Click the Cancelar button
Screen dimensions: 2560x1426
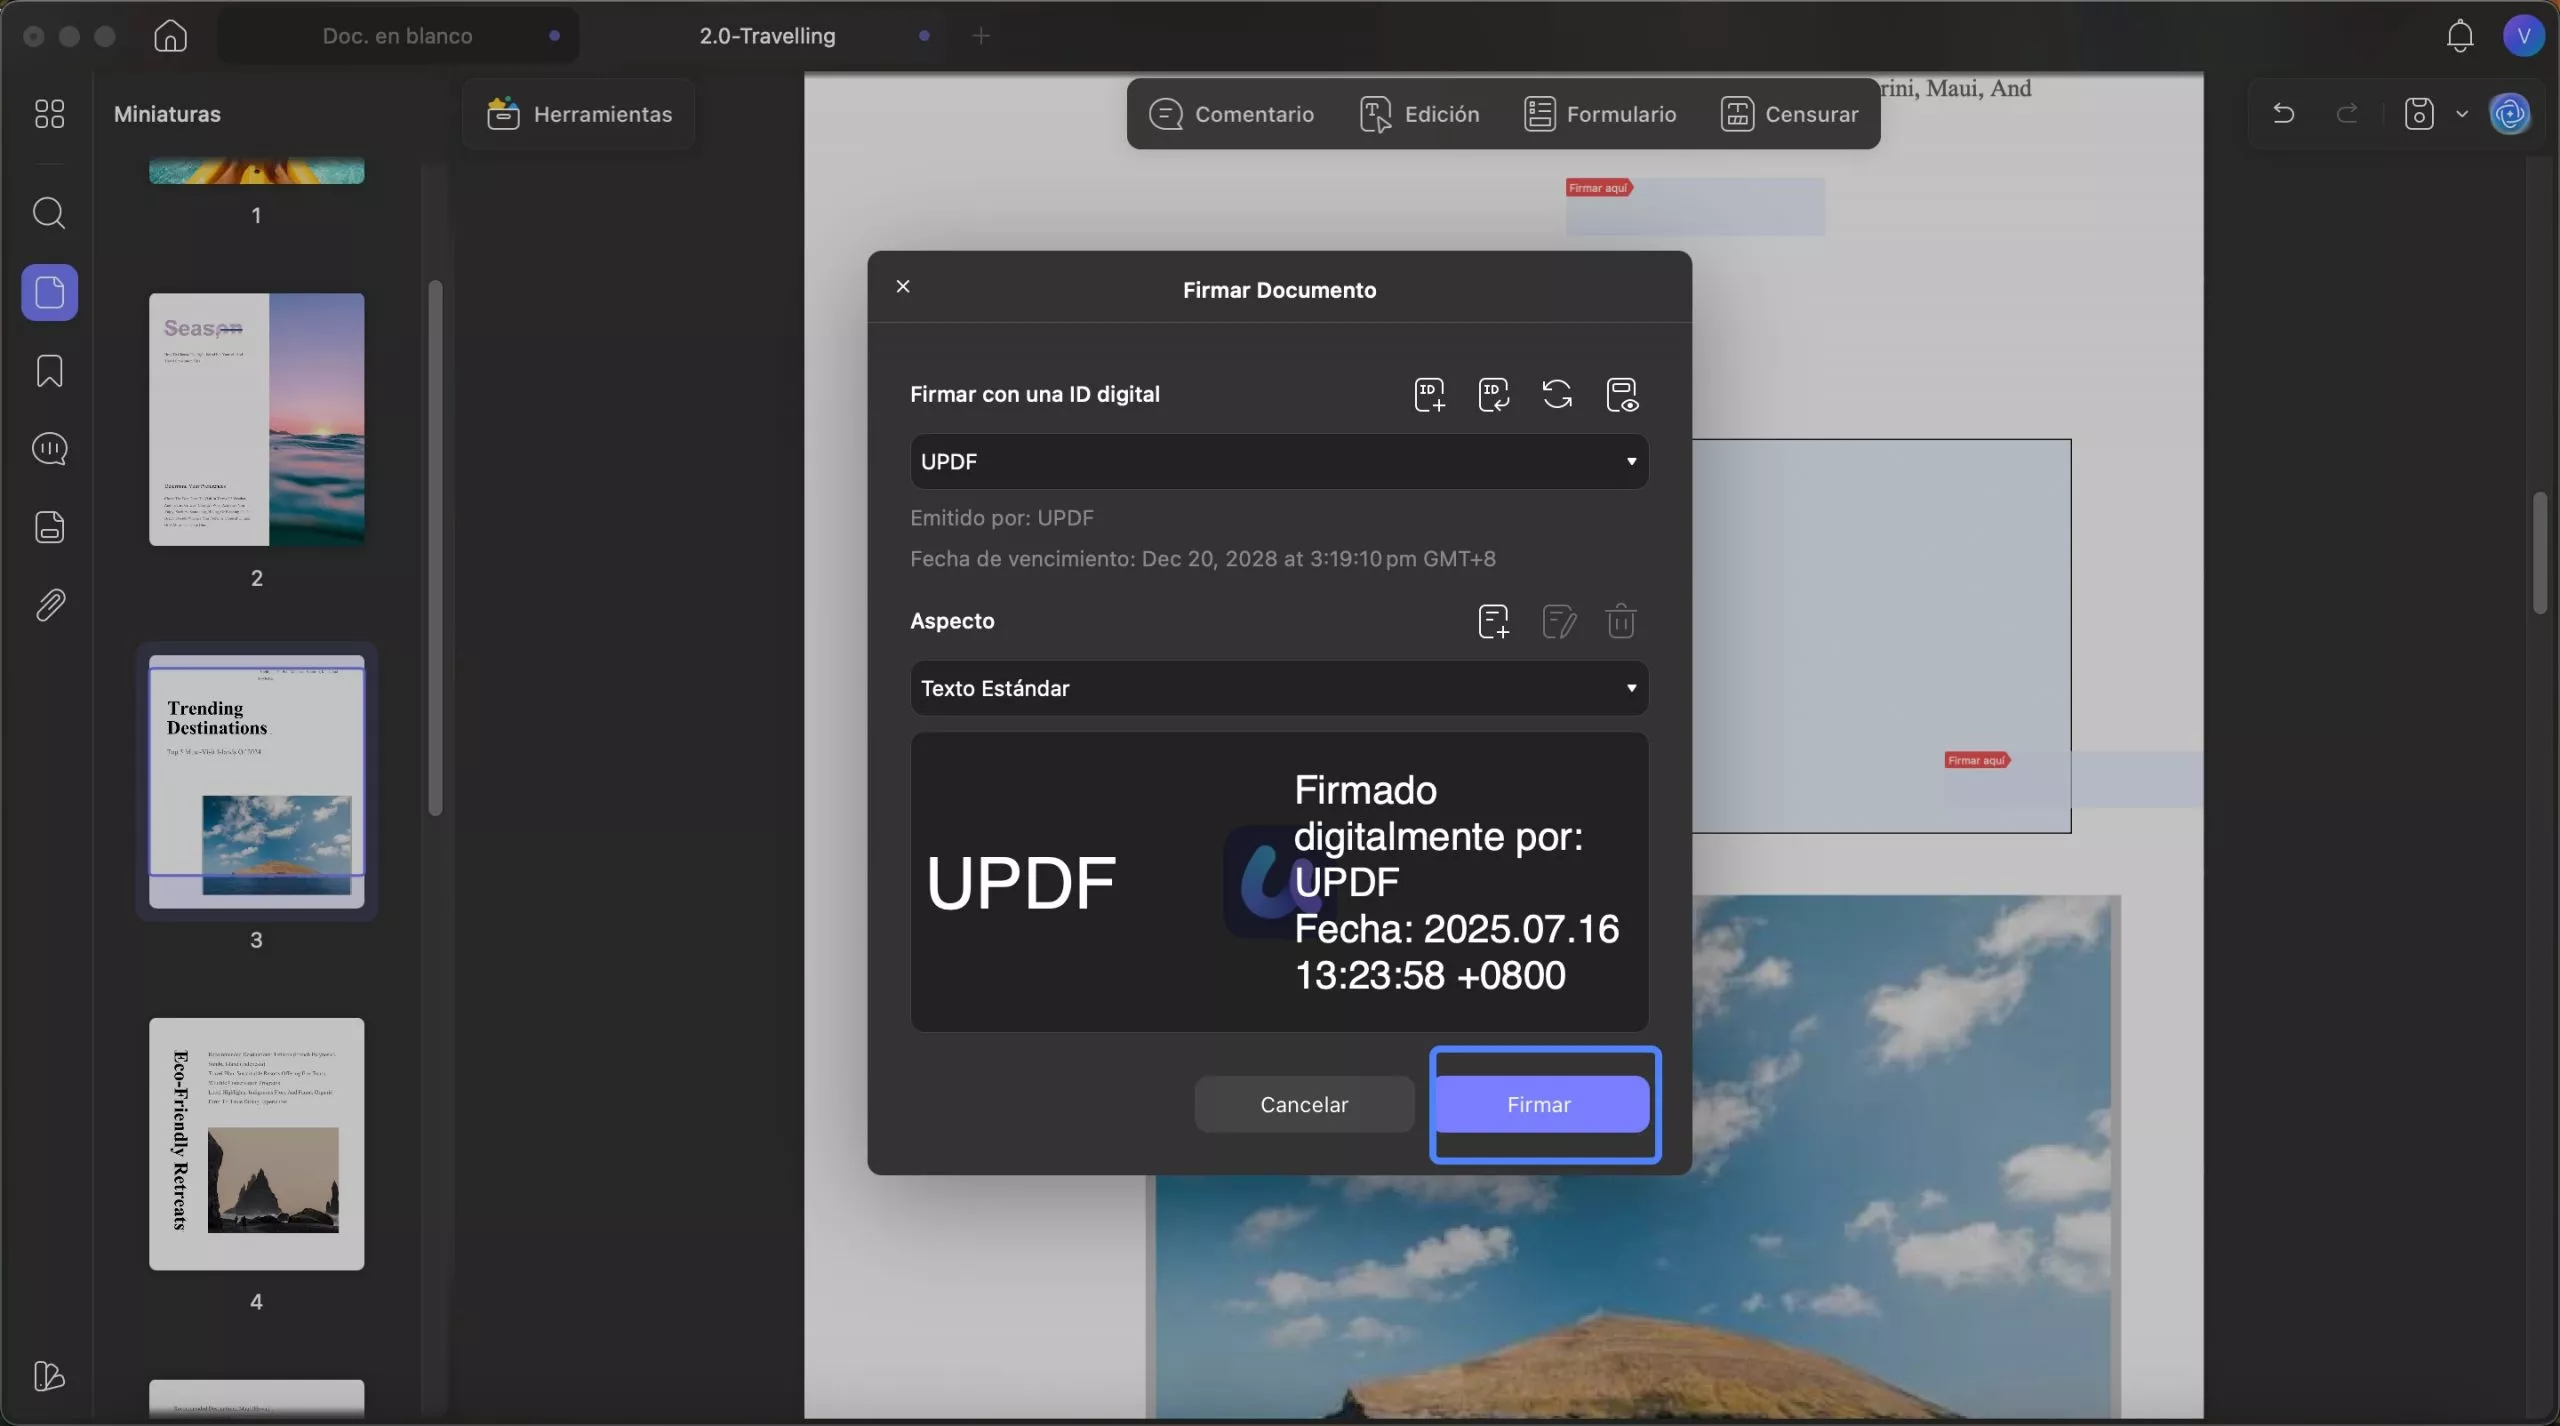click(1304, 1104)
